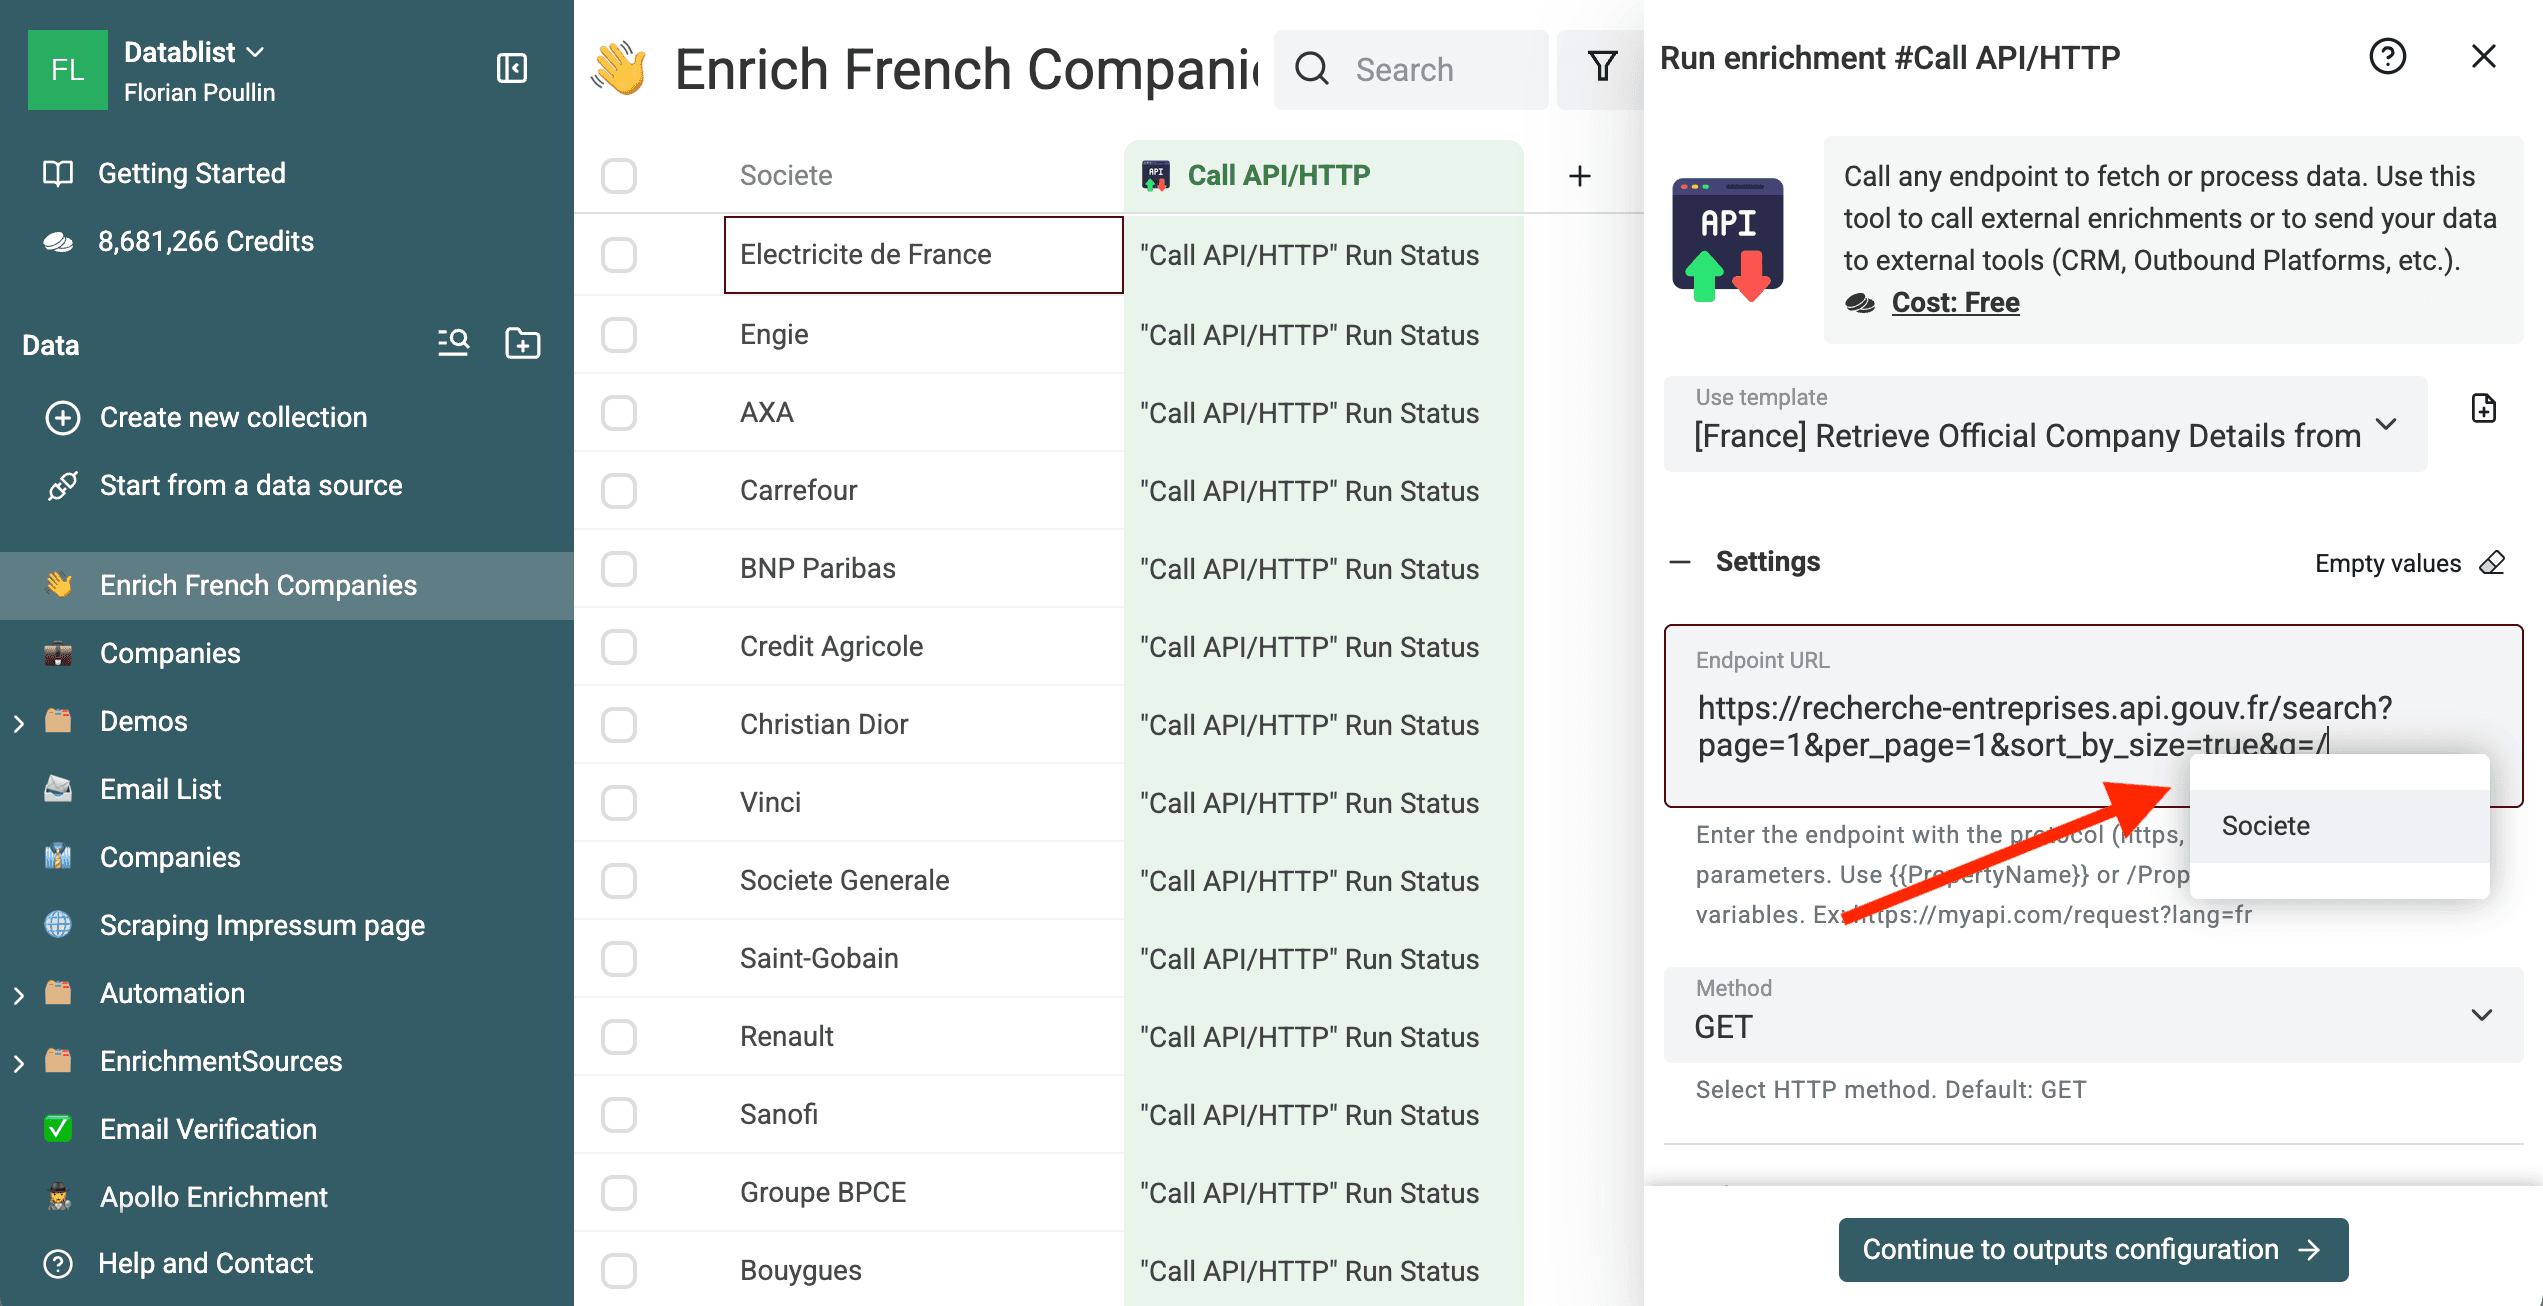Image resolution: width=2543 pixels, height=1306 pixels.
Task: Click the filter icon in the table toolbar
Action: tap(1602, 66)
